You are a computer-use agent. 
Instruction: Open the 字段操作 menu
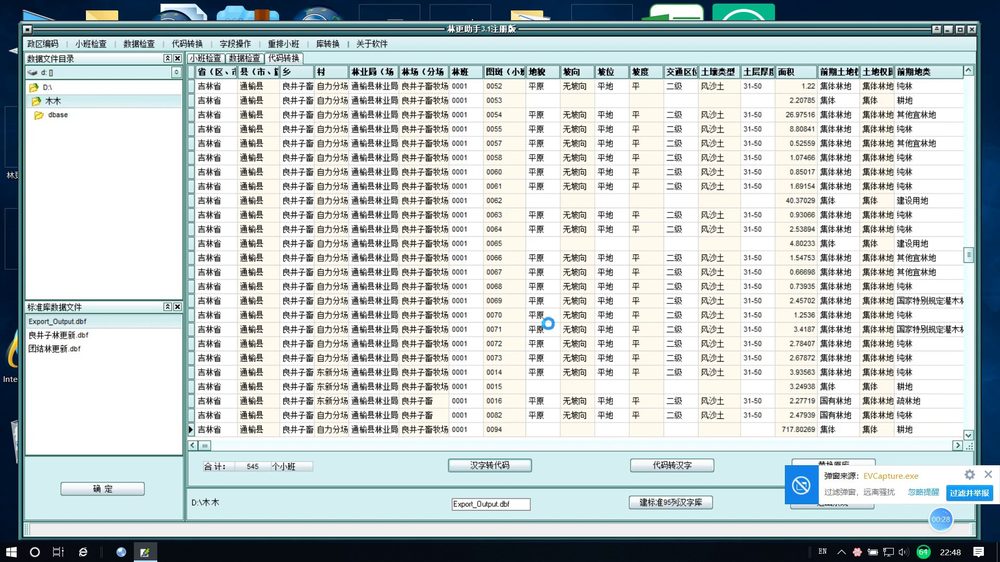pos(235,44)
